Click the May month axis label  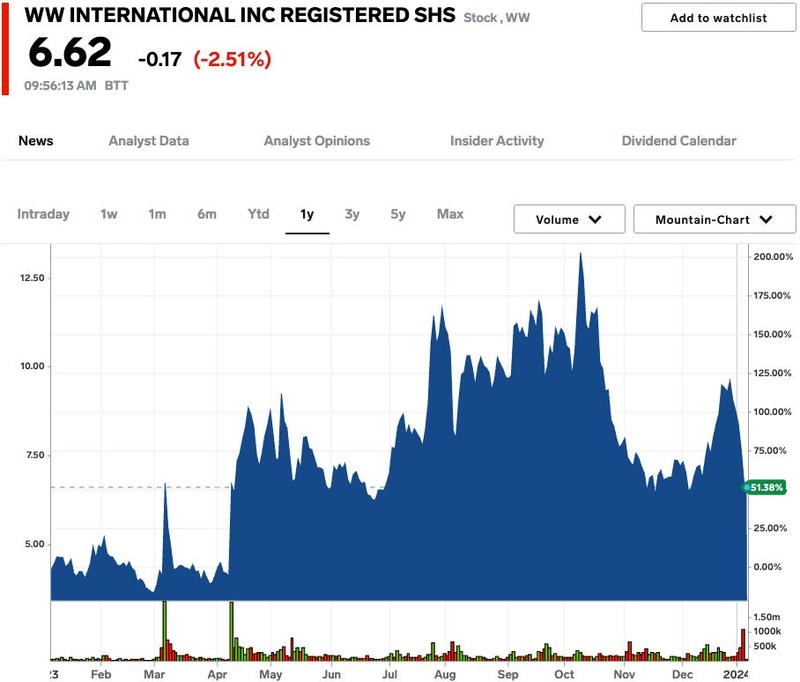pyautogui.click(x=270, y=674)
